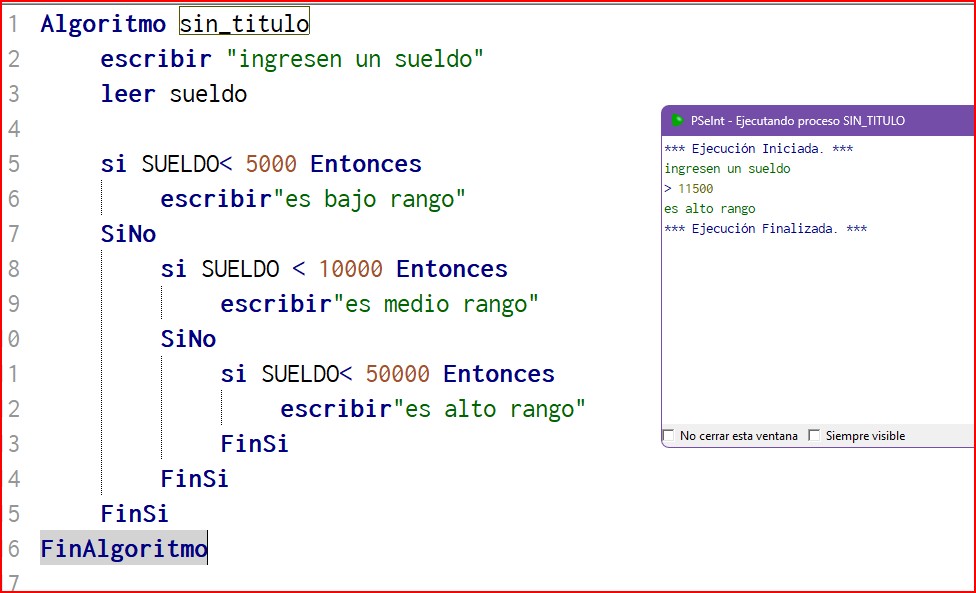
Task: Click the number 5000 in the first condition
Action: click(x=271, y=164)
